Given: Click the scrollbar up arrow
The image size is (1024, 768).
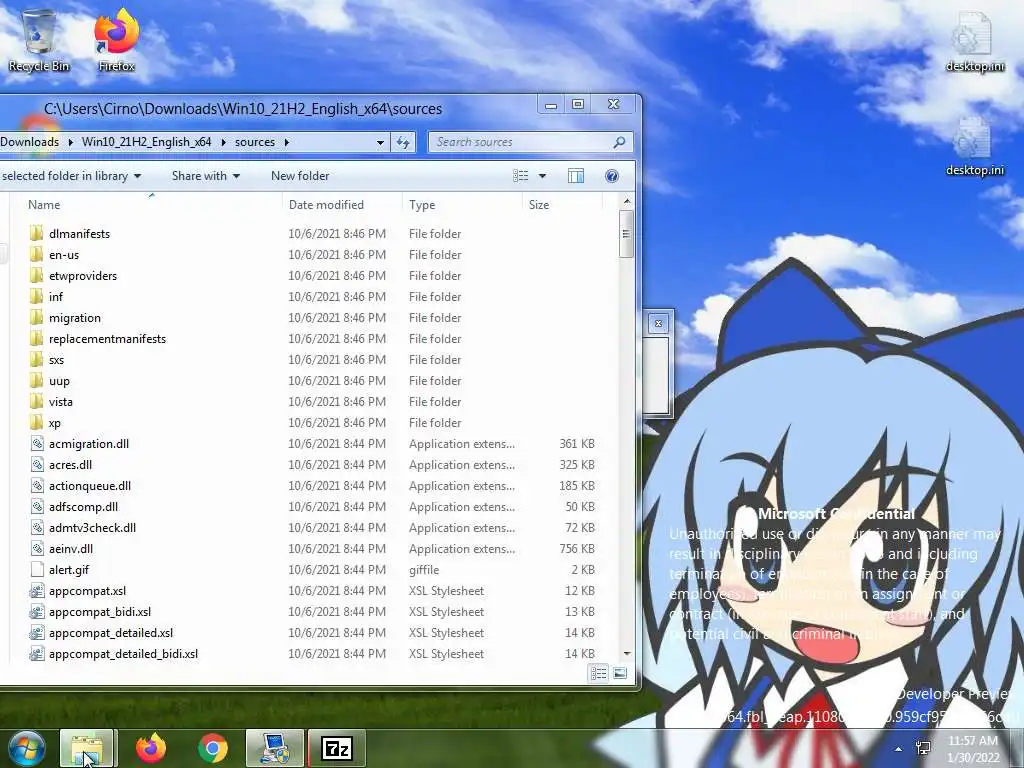Looking at the screenshot, I should 626,202.
